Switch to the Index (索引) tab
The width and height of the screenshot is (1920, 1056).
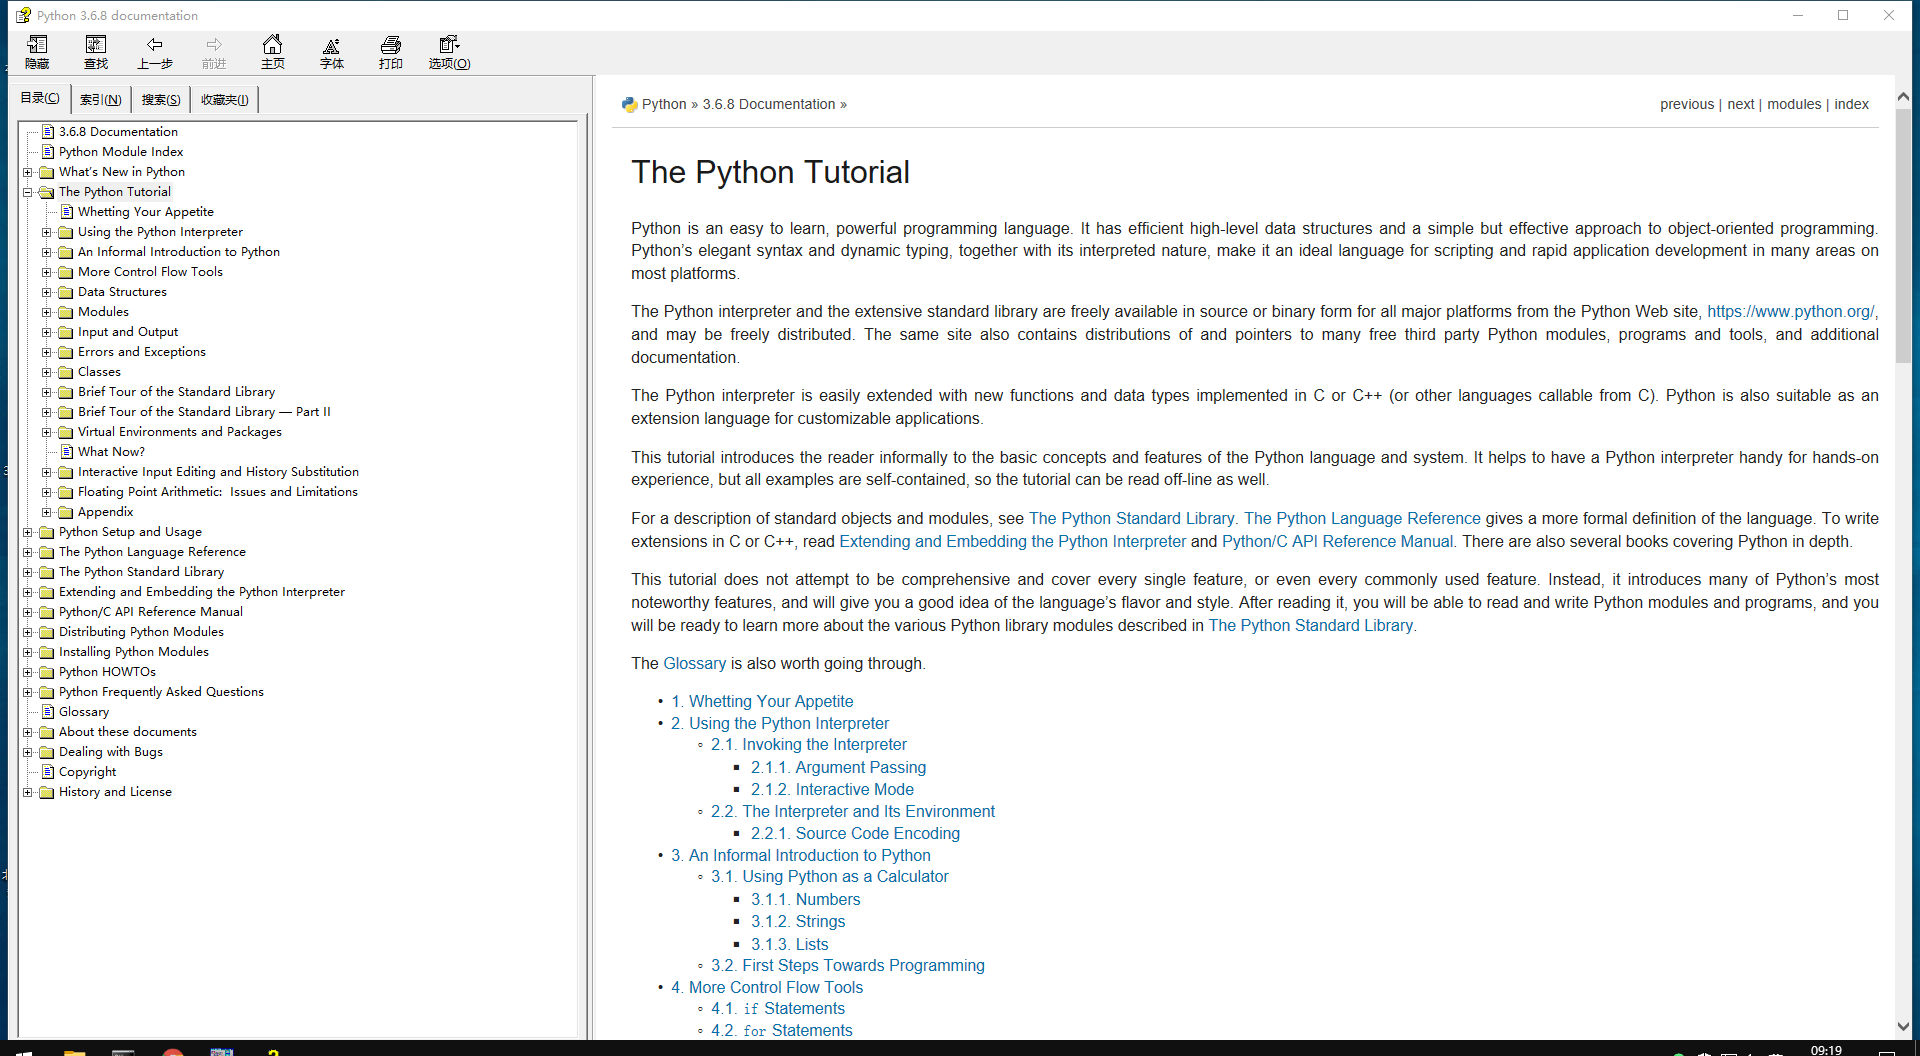(x=100, y=99)
